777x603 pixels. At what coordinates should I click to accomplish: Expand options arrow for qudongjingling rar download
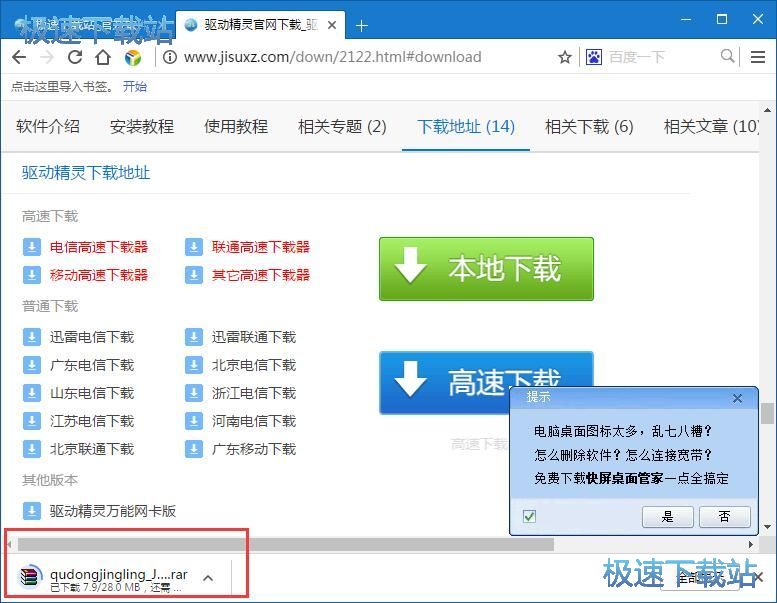point(208,578)
